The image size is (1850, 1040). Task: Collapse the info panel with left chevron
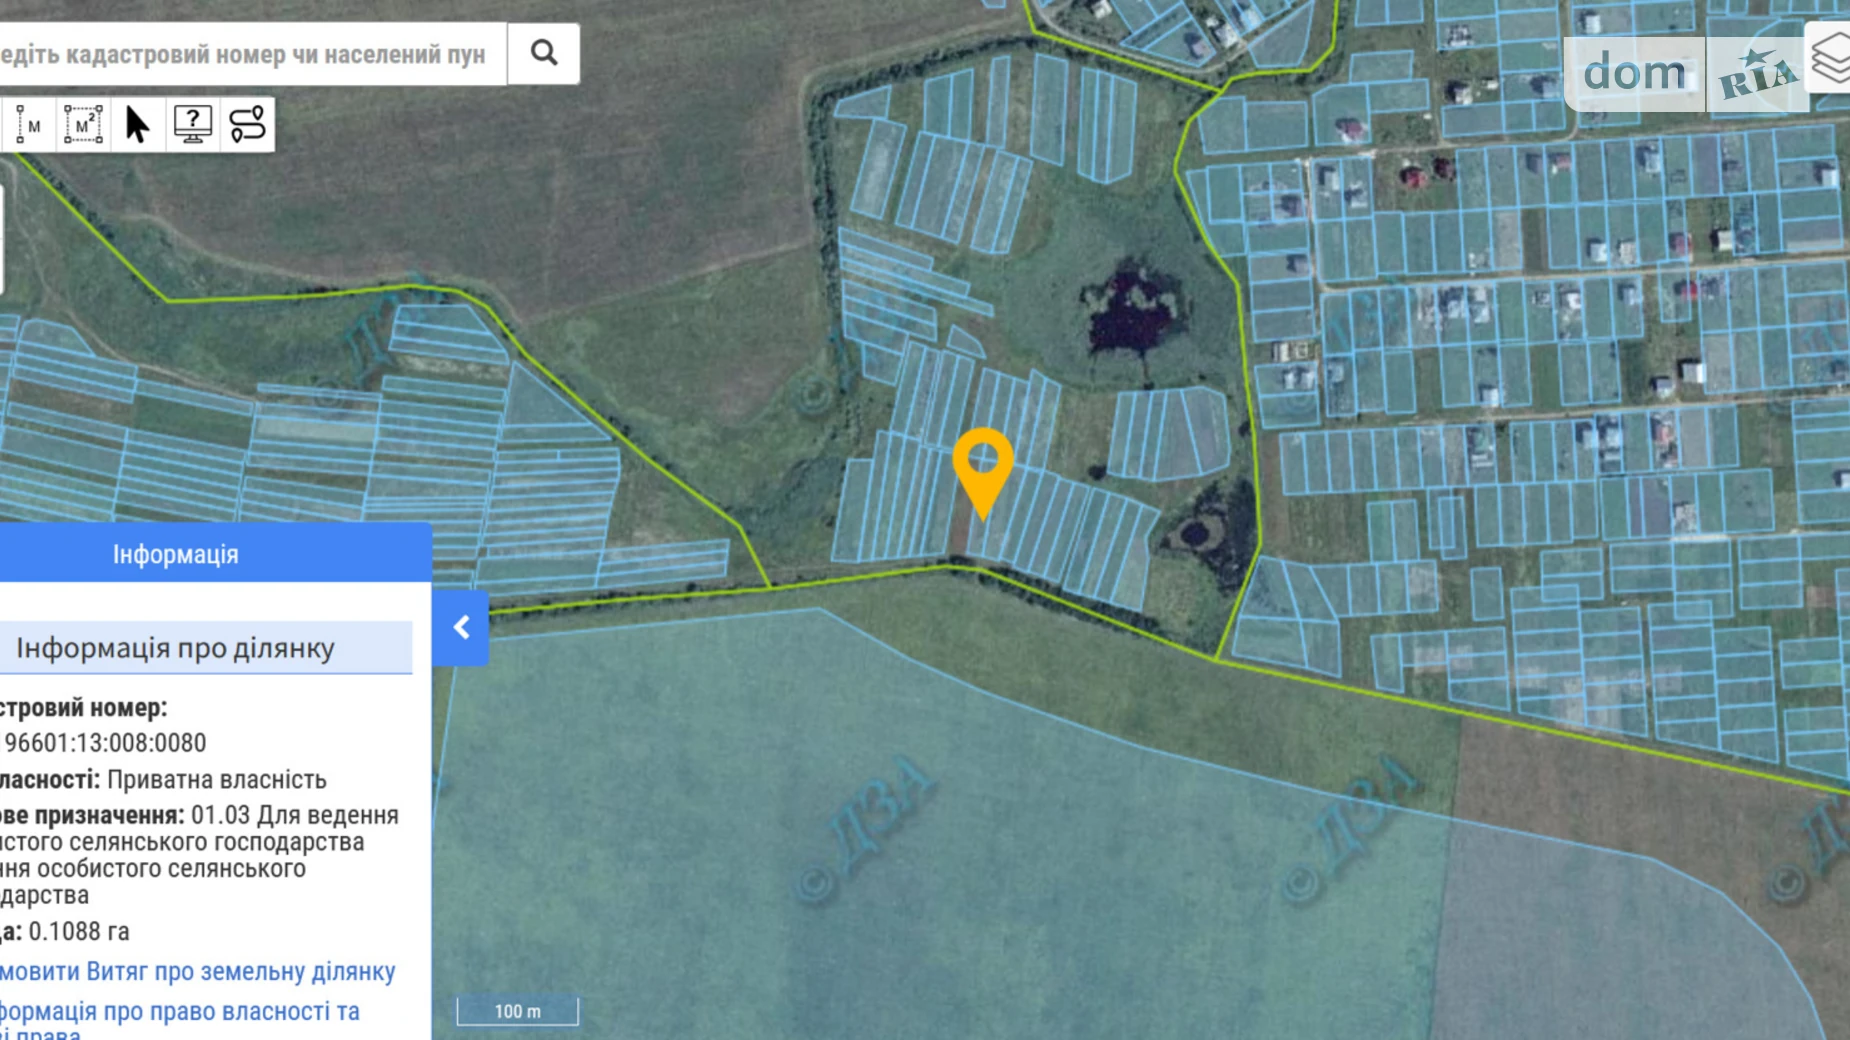click(x=461, y=627)
